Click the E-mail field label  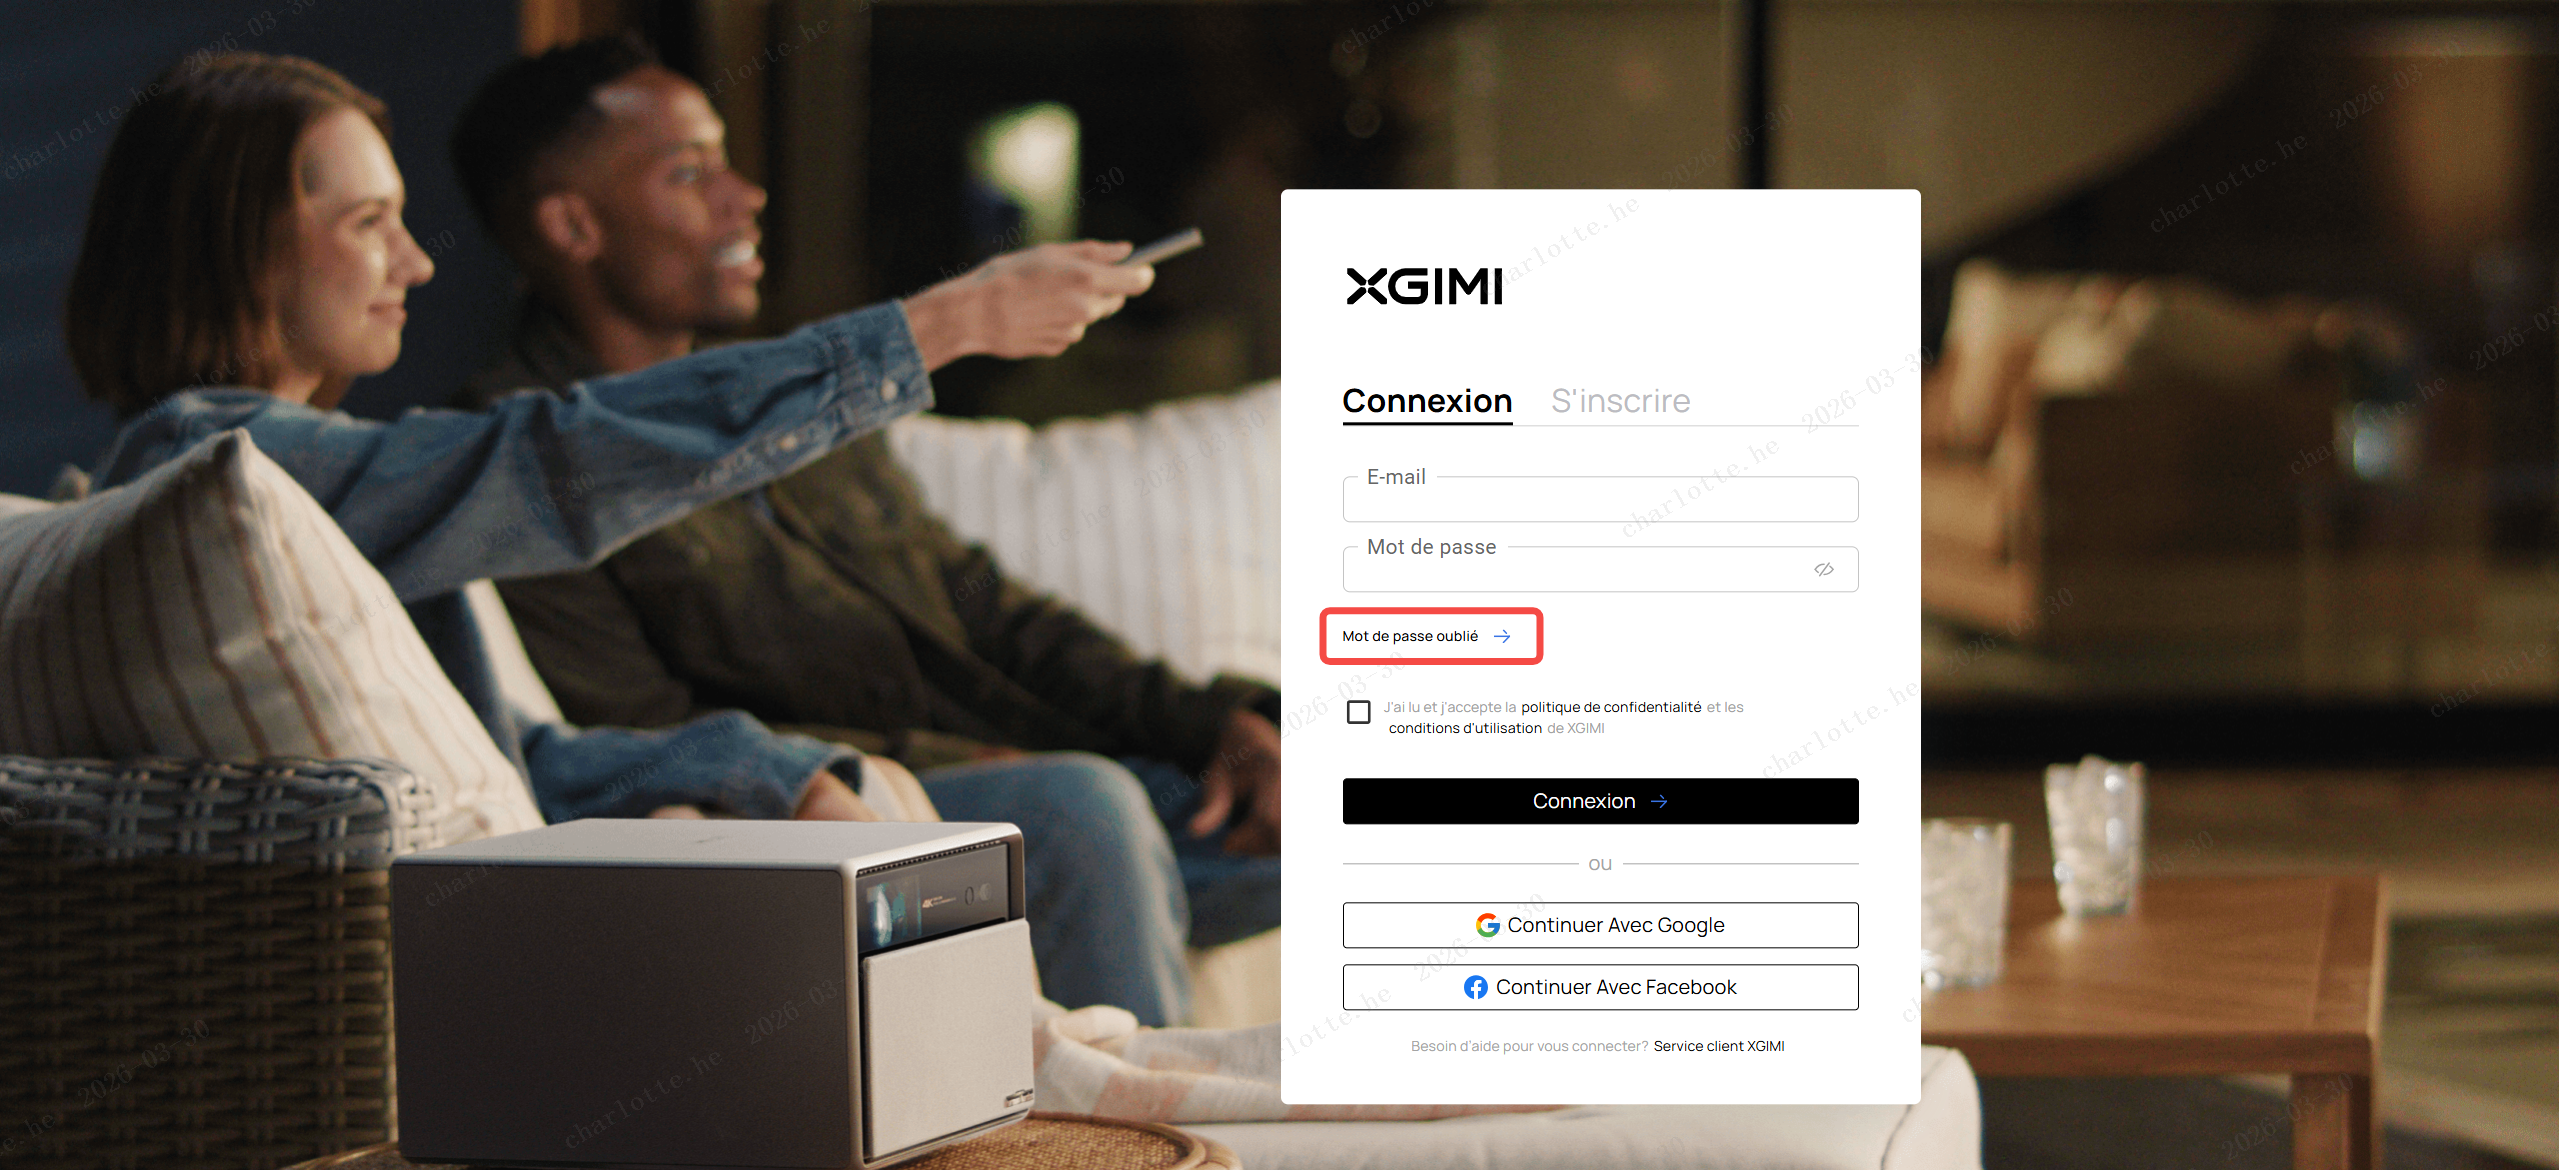(x=1396, y=477)
